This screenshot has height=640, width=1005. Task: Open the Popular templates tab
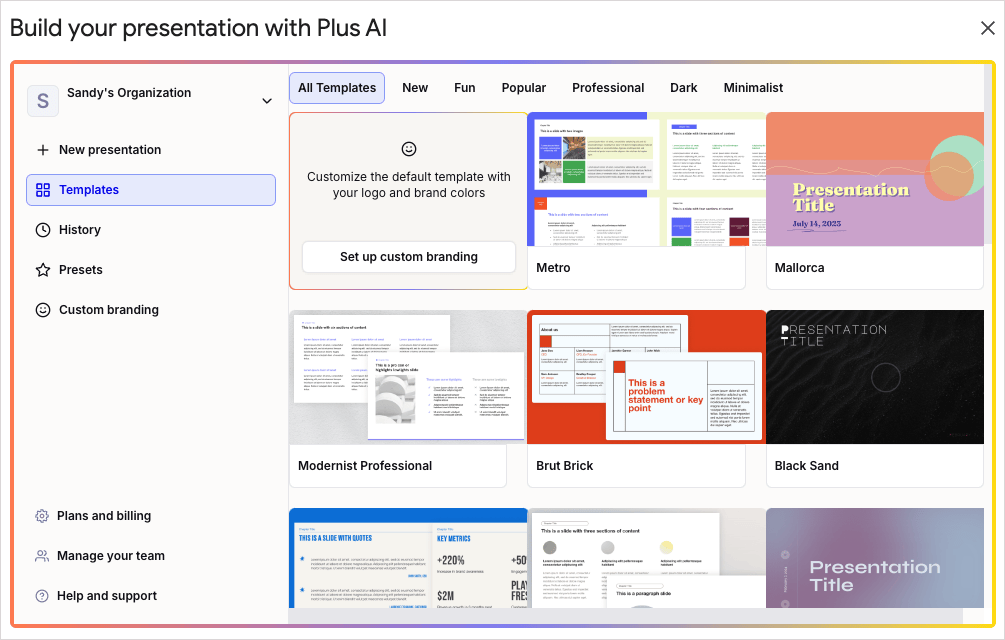pos(524,88)
